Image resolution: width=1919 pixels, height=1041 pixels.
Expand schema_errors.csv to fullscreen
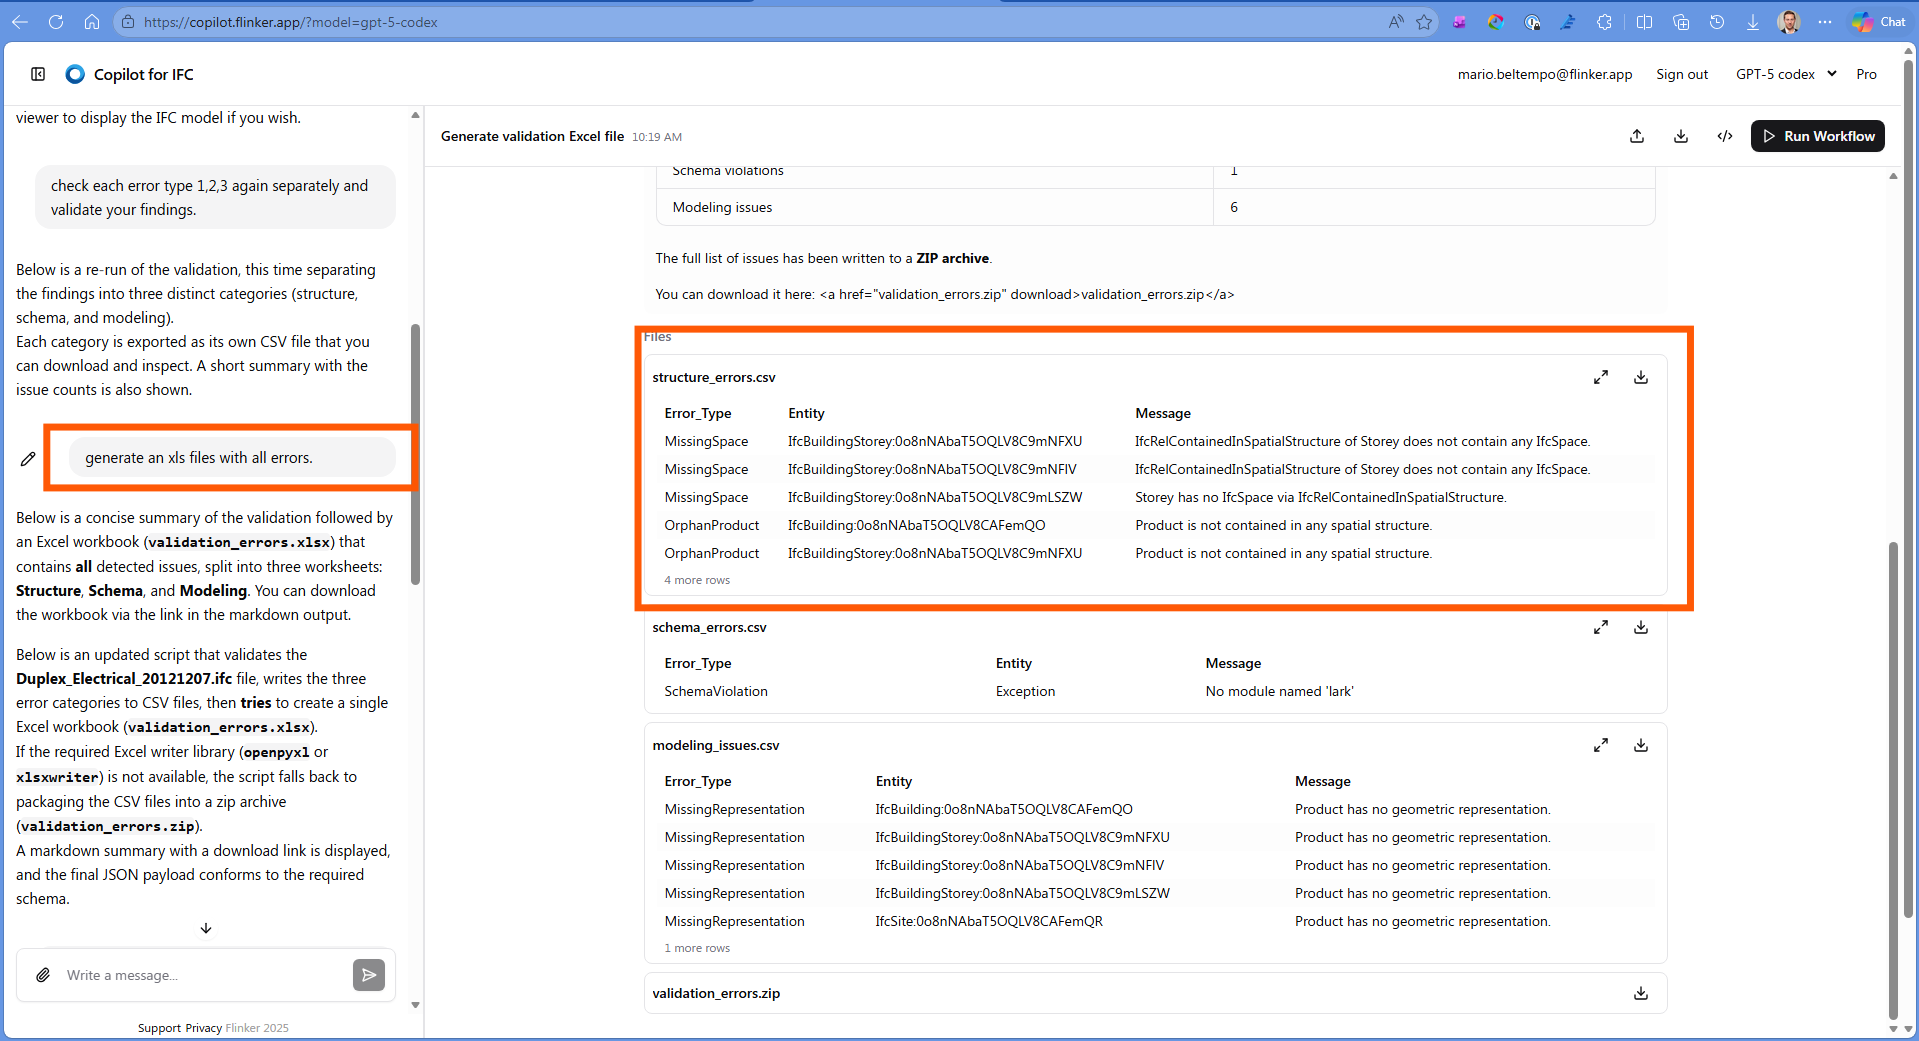[1601, 627]
